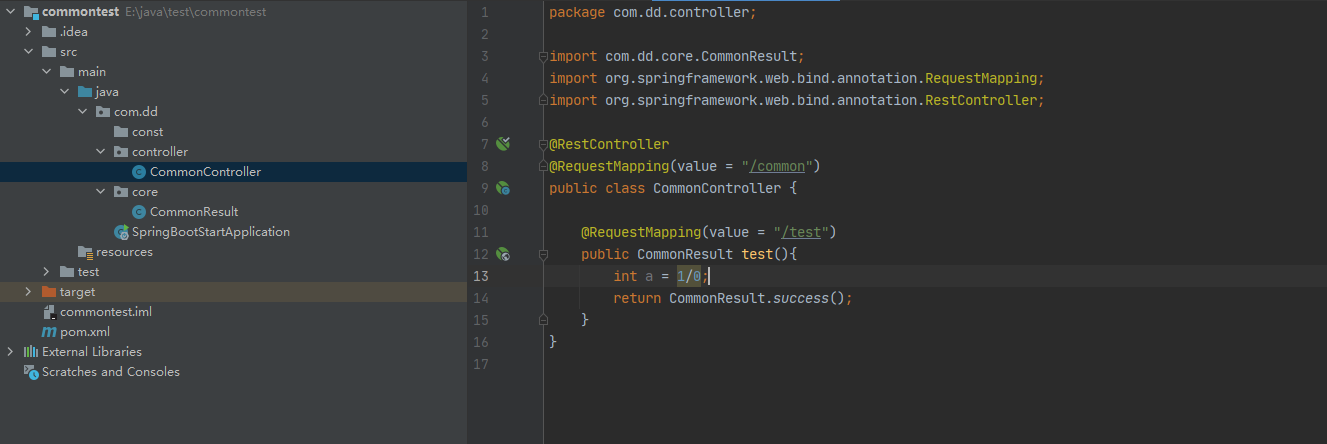Click the 1/0 expression on line 13

(x=689, y=276)
